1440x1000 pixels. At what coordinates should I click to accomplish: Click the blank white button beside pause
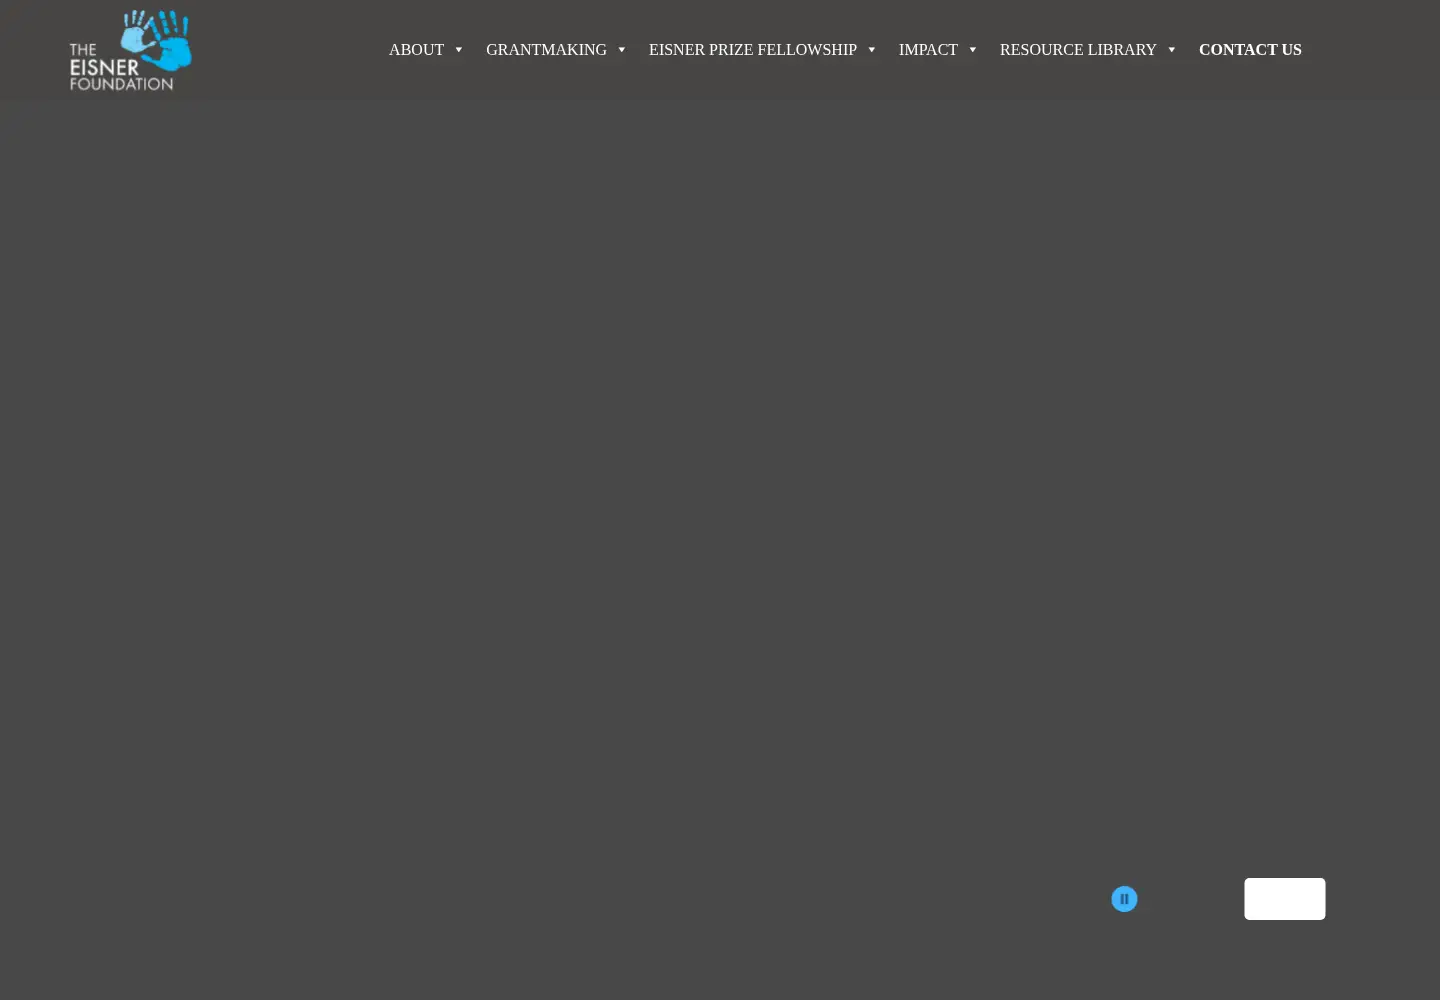click(1285, 899)
